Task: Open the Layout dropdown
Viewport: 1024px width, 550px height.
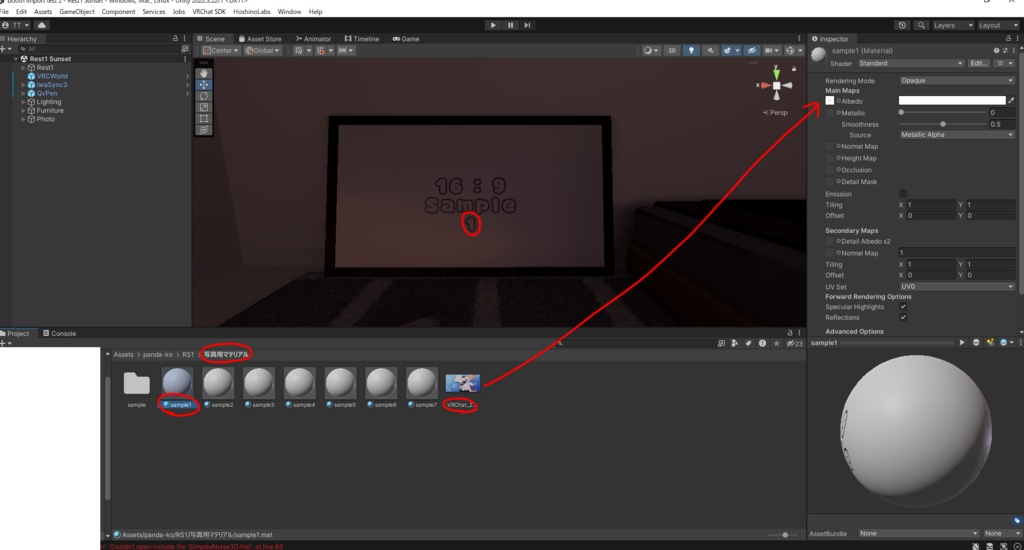Action: click(998, 25)
